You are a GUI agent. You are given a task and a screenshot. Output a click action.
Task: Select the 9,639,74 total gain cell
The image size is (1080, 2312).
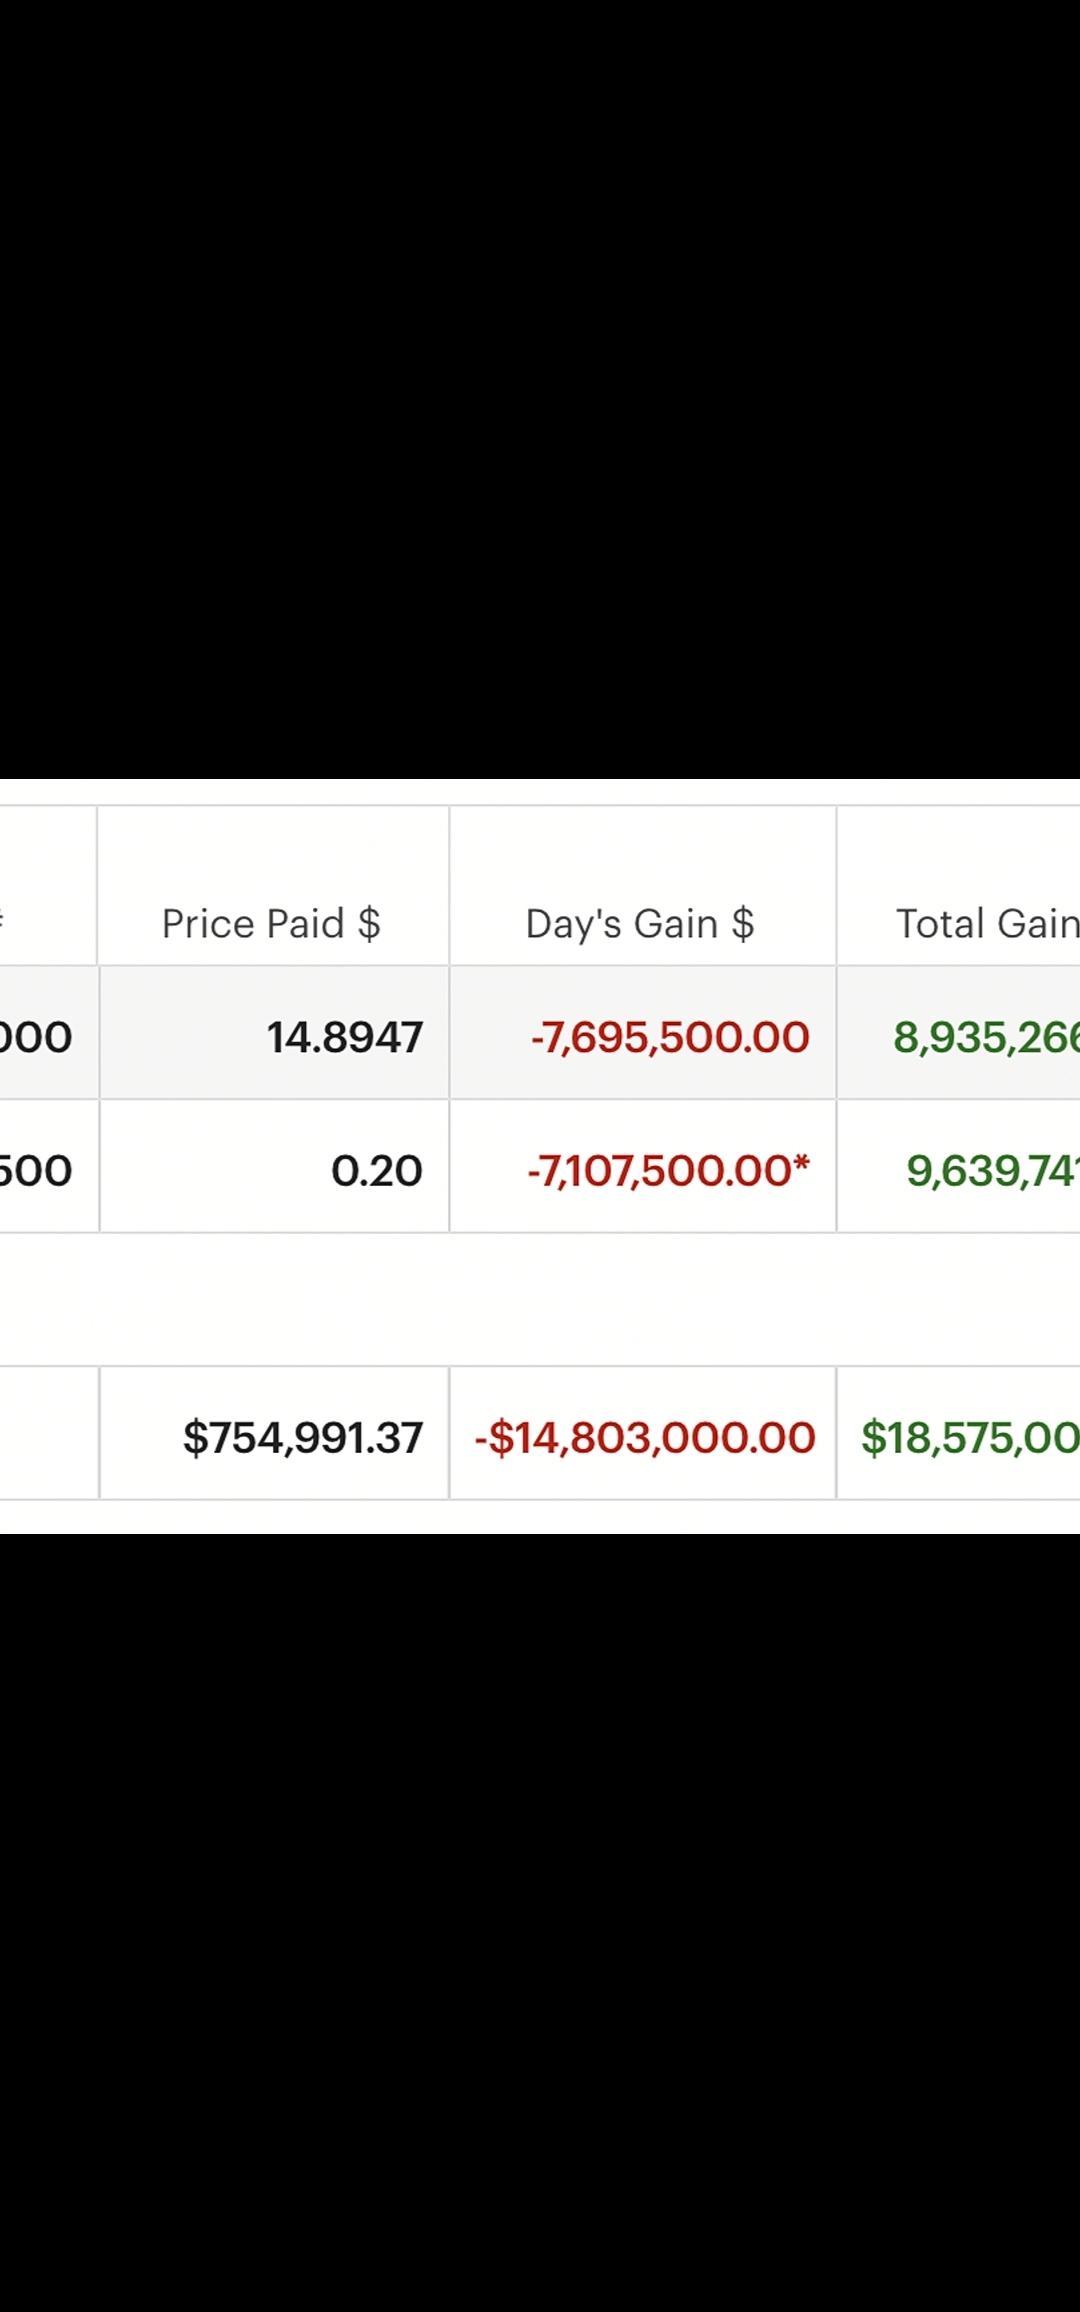pyautogui.click(x=991, y=1170)
